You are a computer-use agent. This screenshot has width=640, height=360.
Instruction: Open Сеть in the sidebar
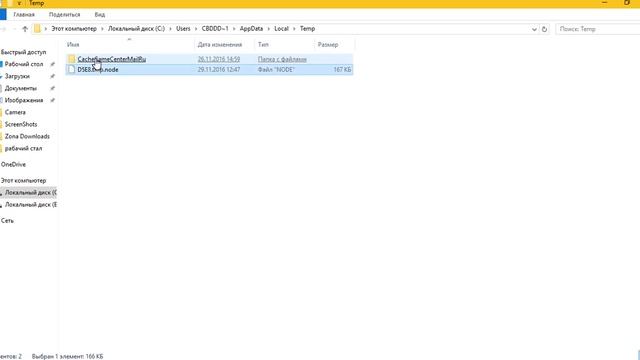pos(7,221)
